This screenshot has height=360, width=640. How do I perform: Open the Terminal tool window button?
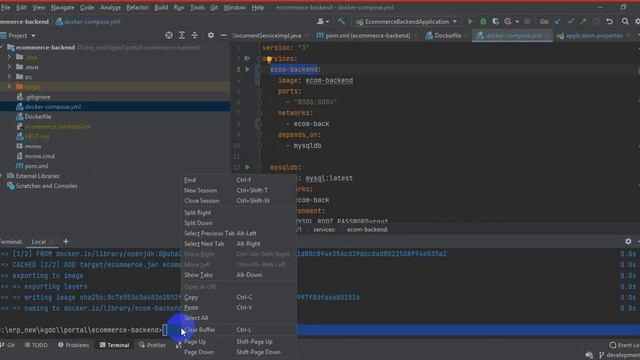114,345
